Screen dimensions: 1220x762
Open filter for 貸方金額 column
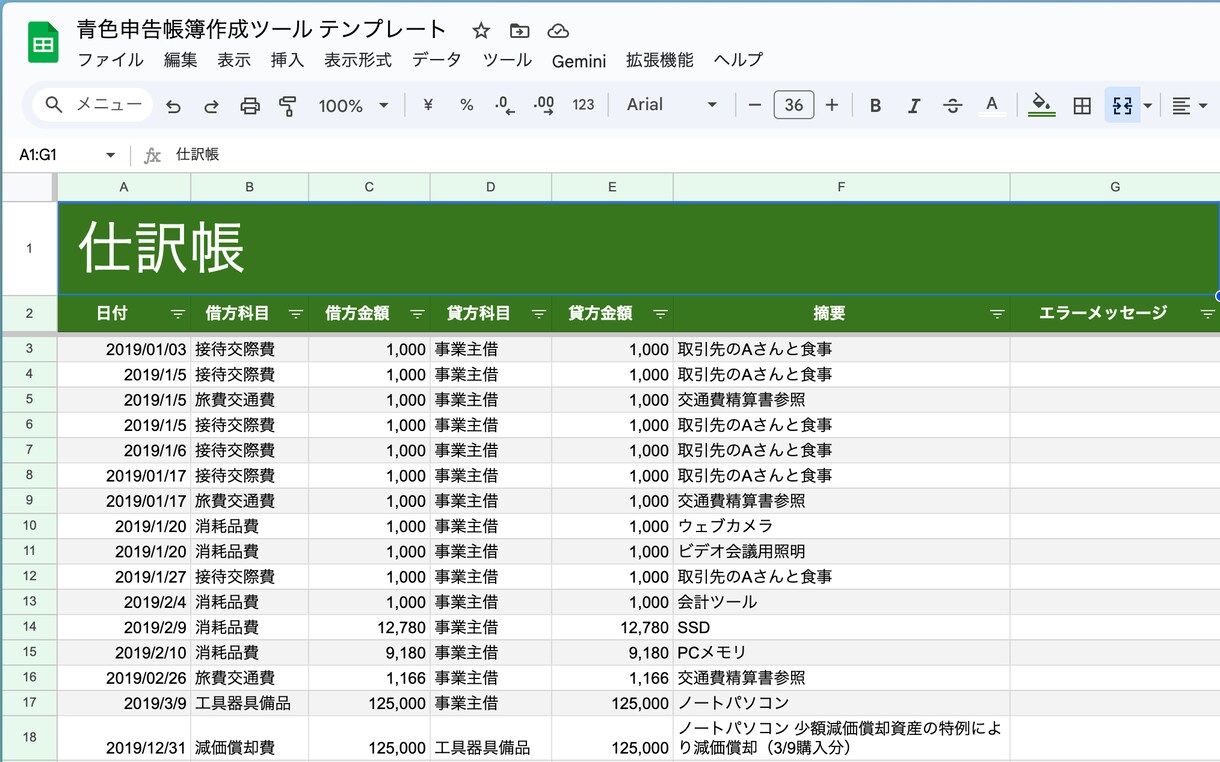click(x=660, y=314)
